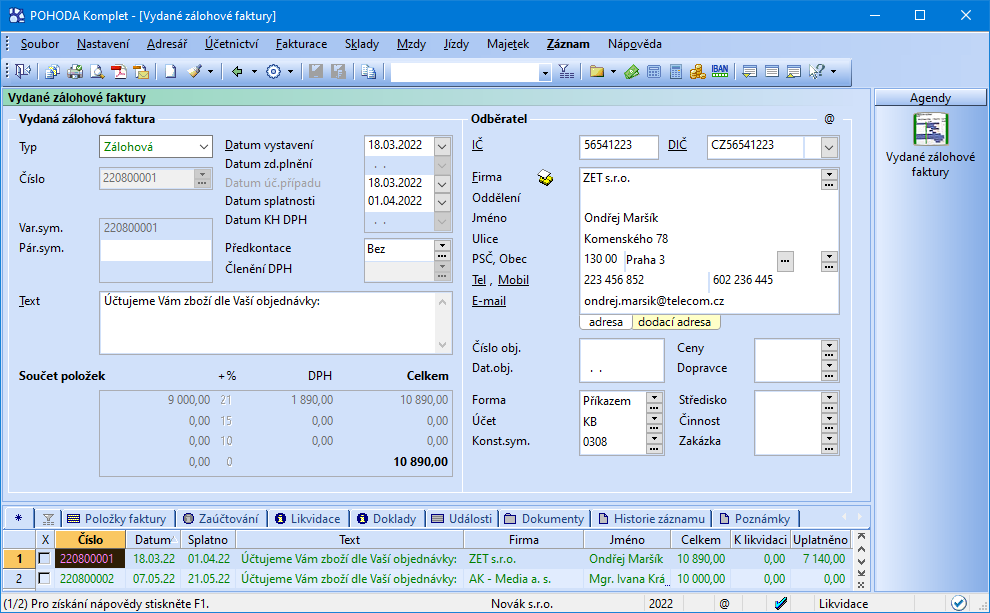This screenshot has height=613, width=990.
Task: Click the ellipsis button next to Praha 3
Action: (785, 261)
